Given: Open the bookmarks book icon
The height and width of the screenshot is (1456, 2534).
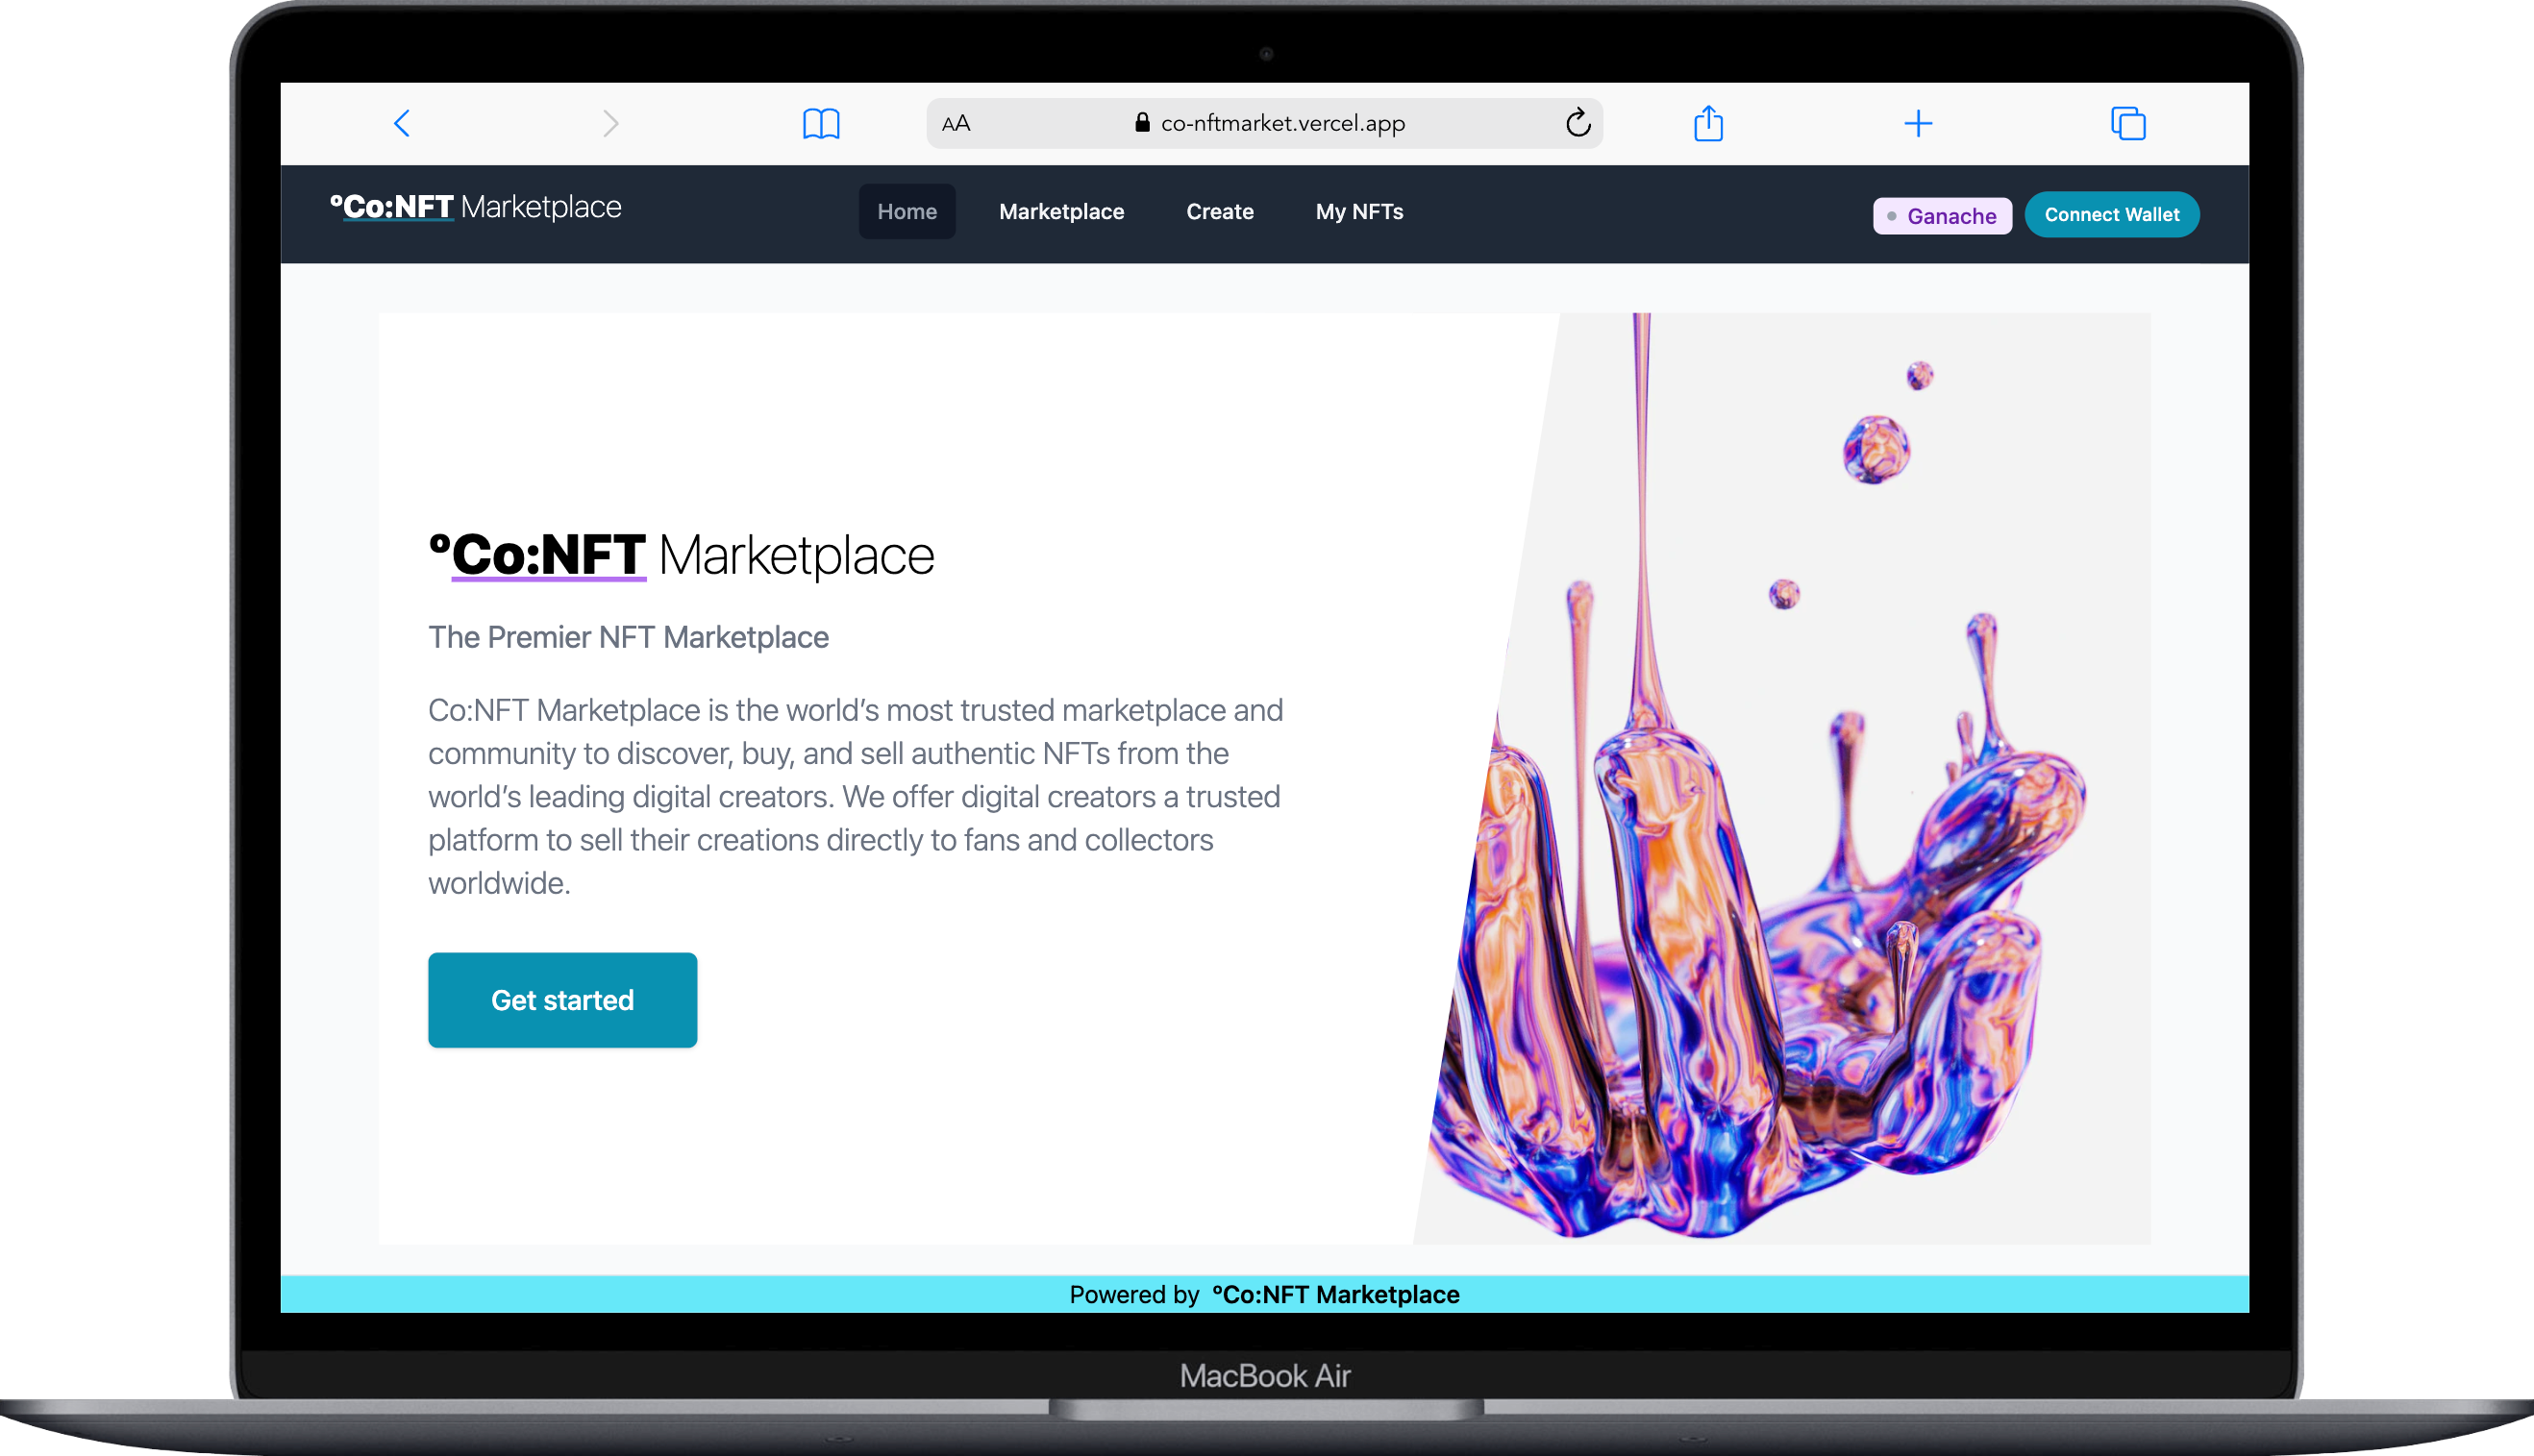Looking at the screenshot, I should tap(821, 124).
